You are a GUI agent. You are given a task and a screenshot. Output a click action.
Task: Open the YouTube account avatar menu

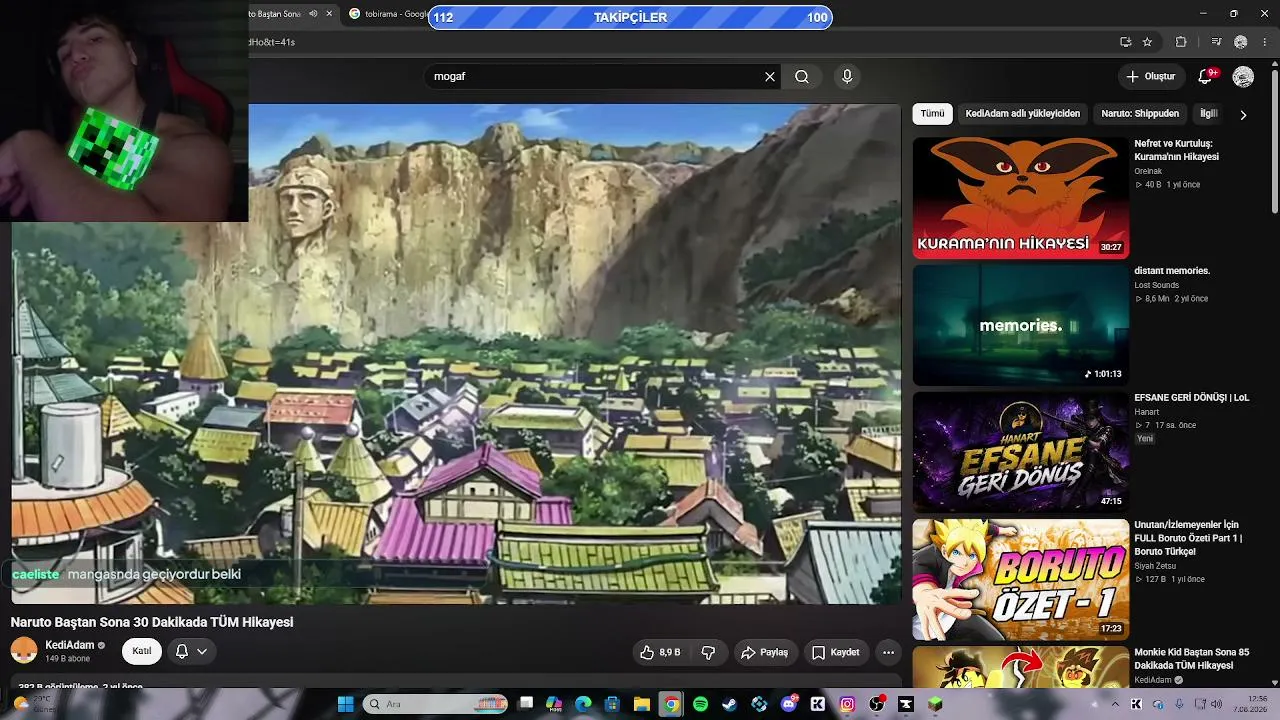click(x=1243, y=77)
